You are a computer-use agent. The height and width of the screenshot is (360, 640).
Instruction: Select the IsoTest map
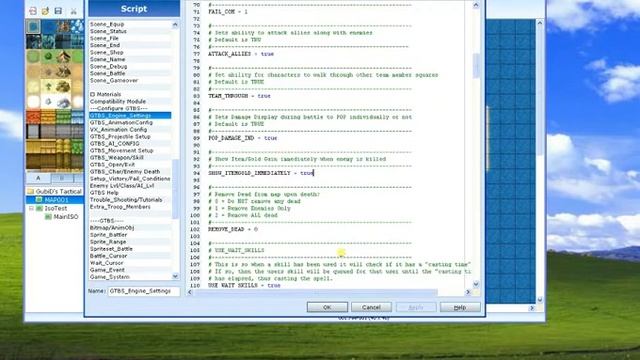click(56, 208)
